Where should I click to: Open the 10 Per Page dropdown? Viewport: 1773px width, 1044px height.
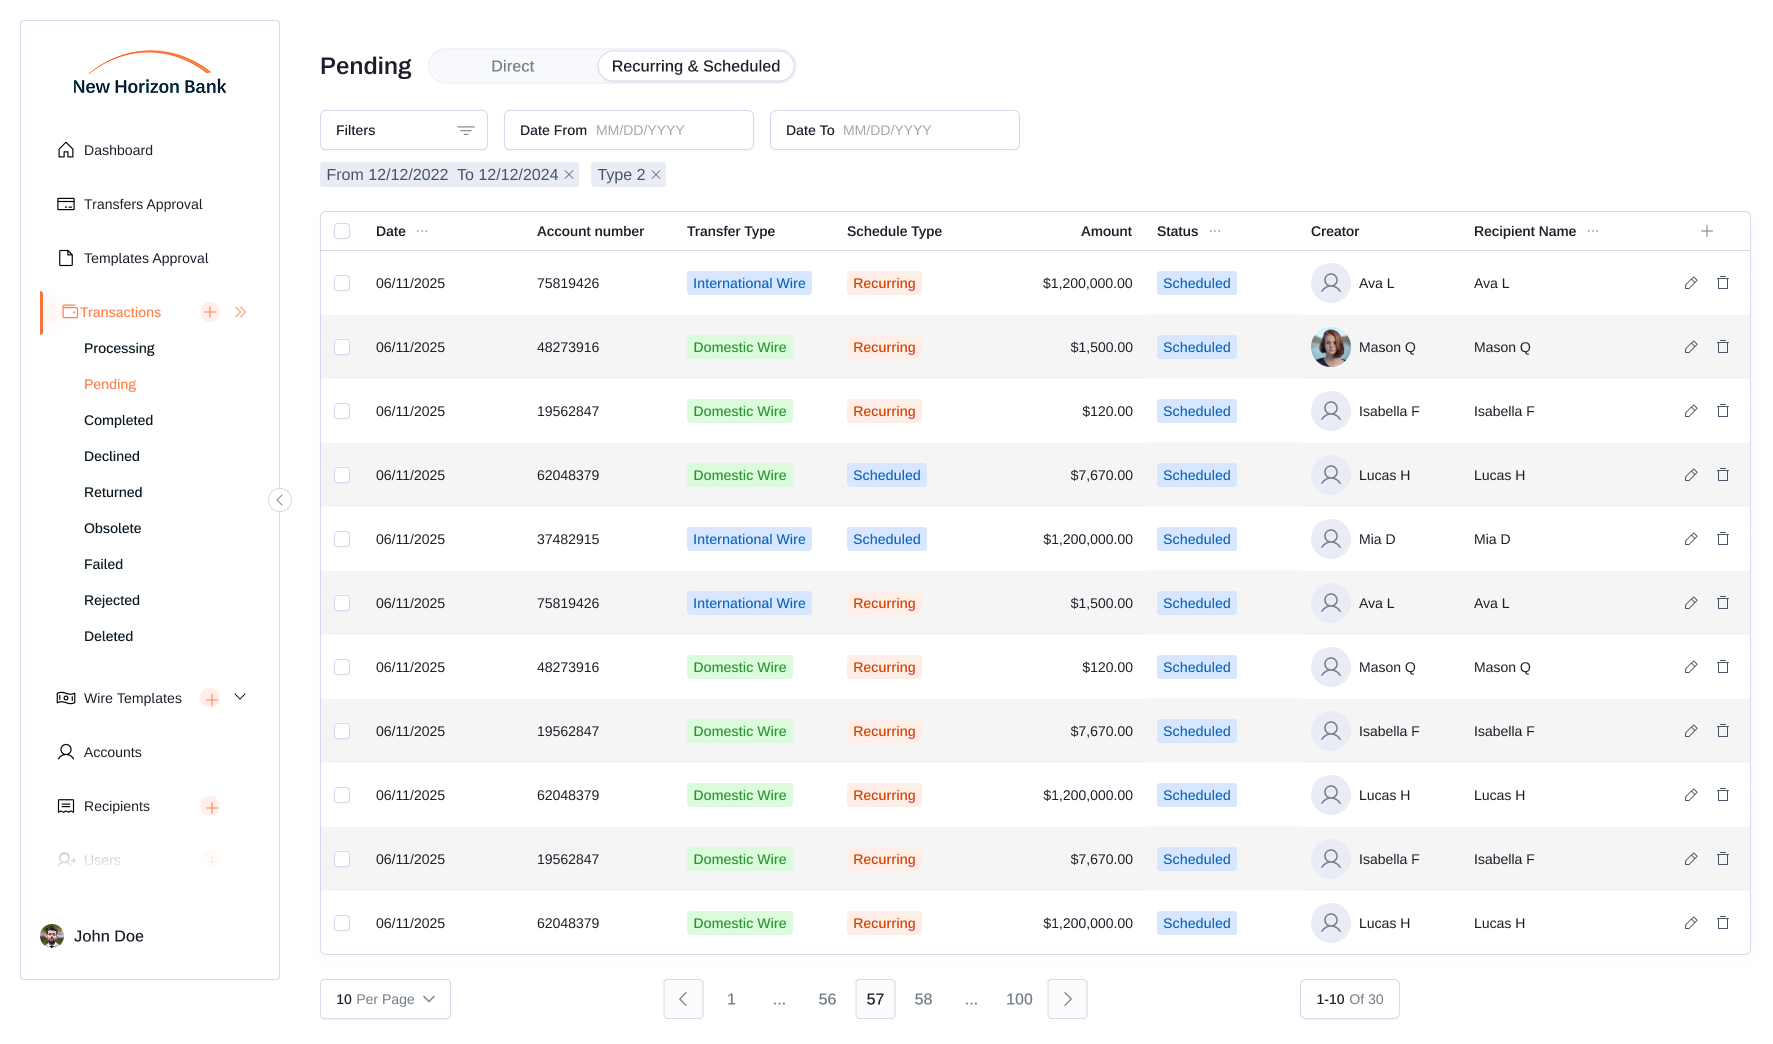[x=385, y=999]
